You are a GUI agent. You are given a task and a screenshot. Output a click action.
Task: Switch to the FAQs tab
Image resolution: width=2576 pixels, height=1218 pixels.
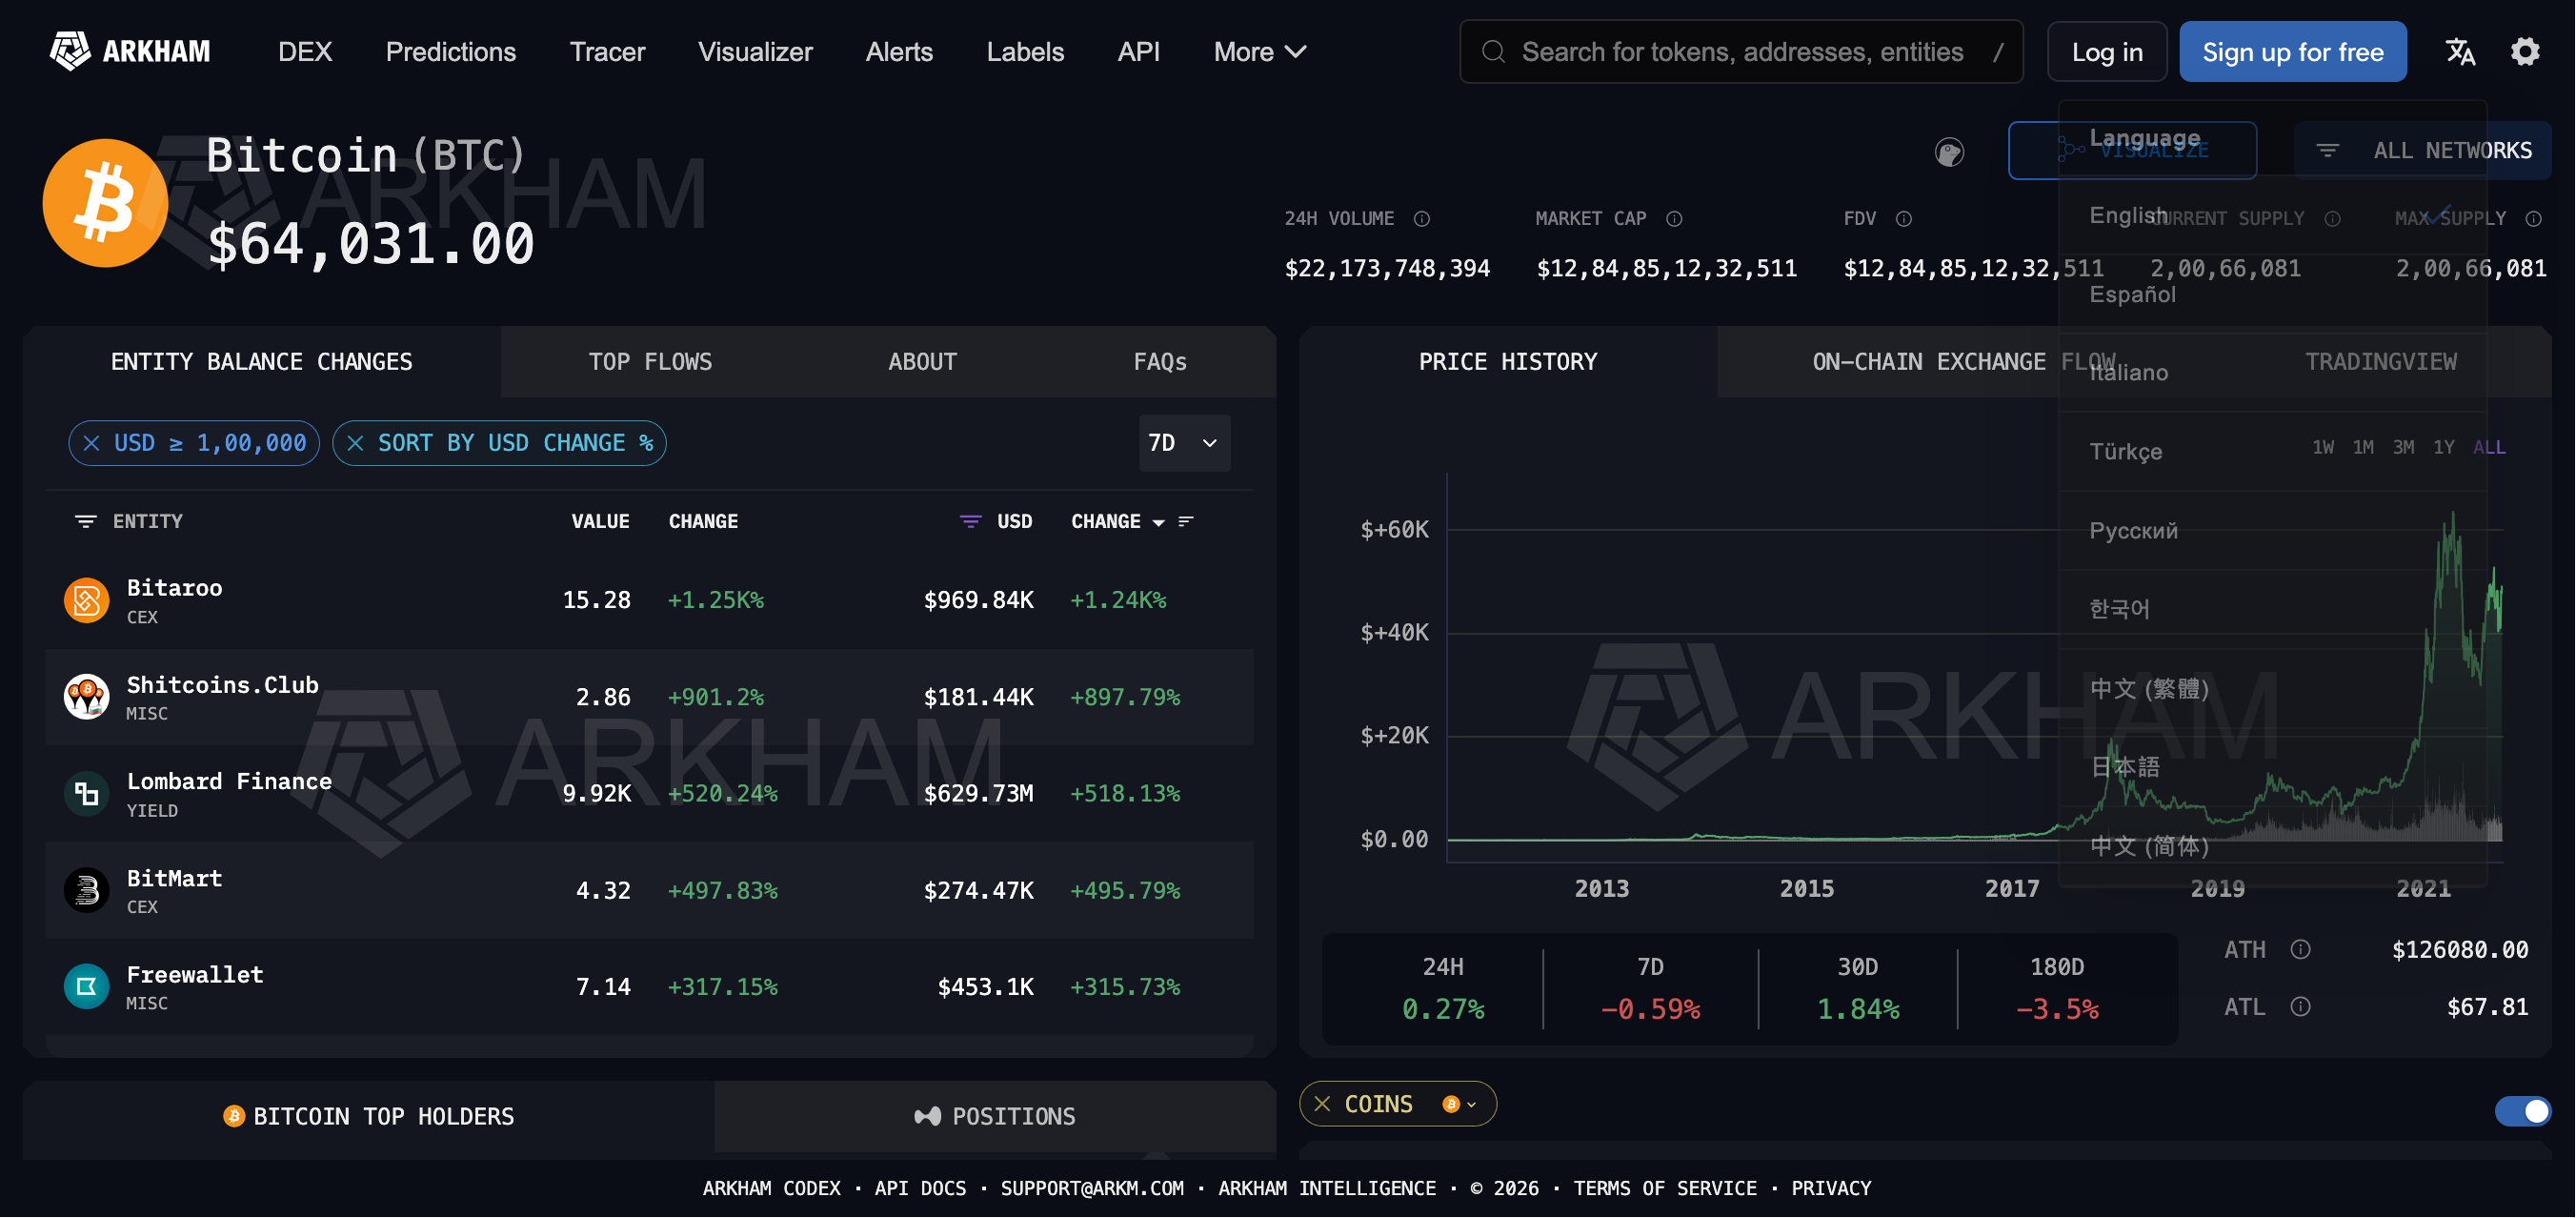(1160, 362)
